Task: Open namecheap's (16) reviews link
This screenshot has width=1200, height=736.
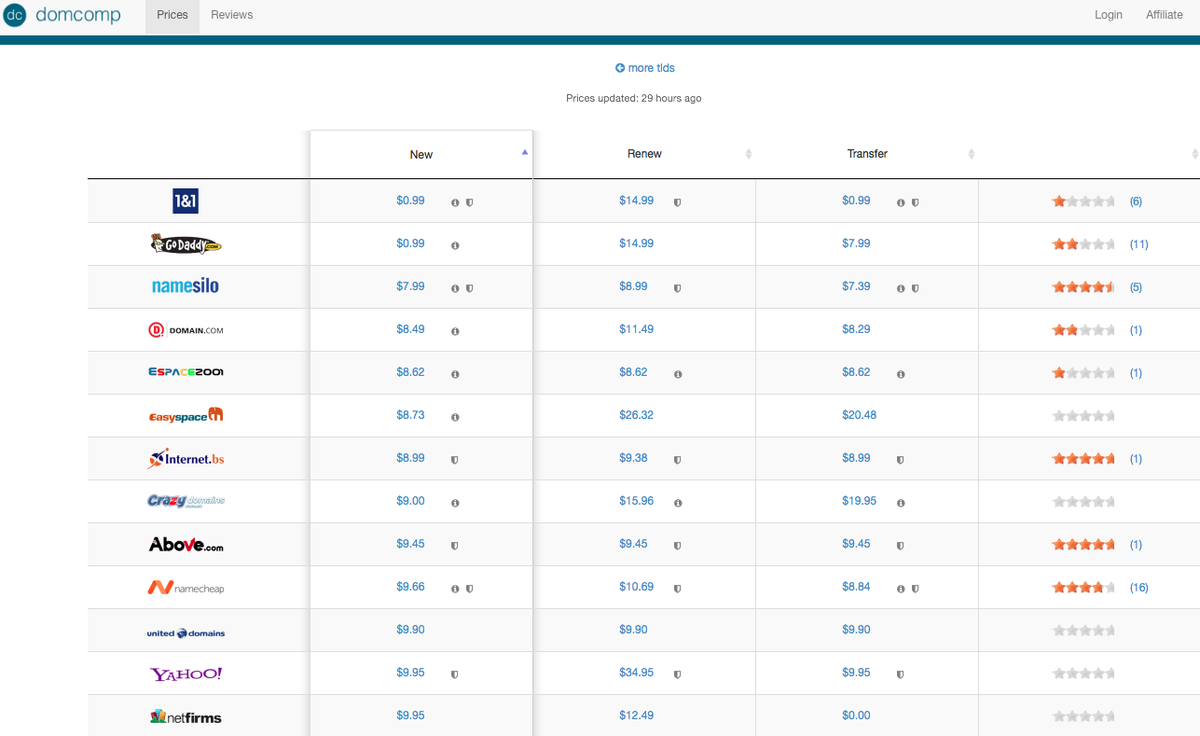Action: coord(1139,588)
